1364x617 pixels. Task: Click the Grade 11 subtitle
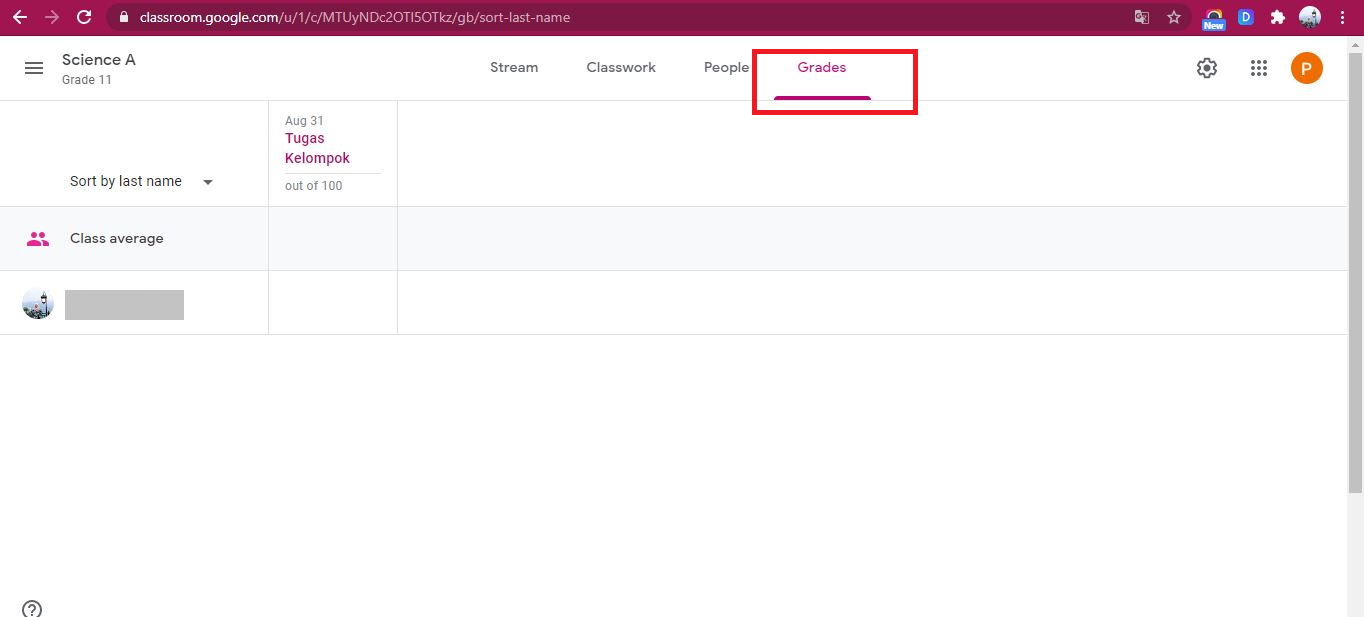[87, 80]
